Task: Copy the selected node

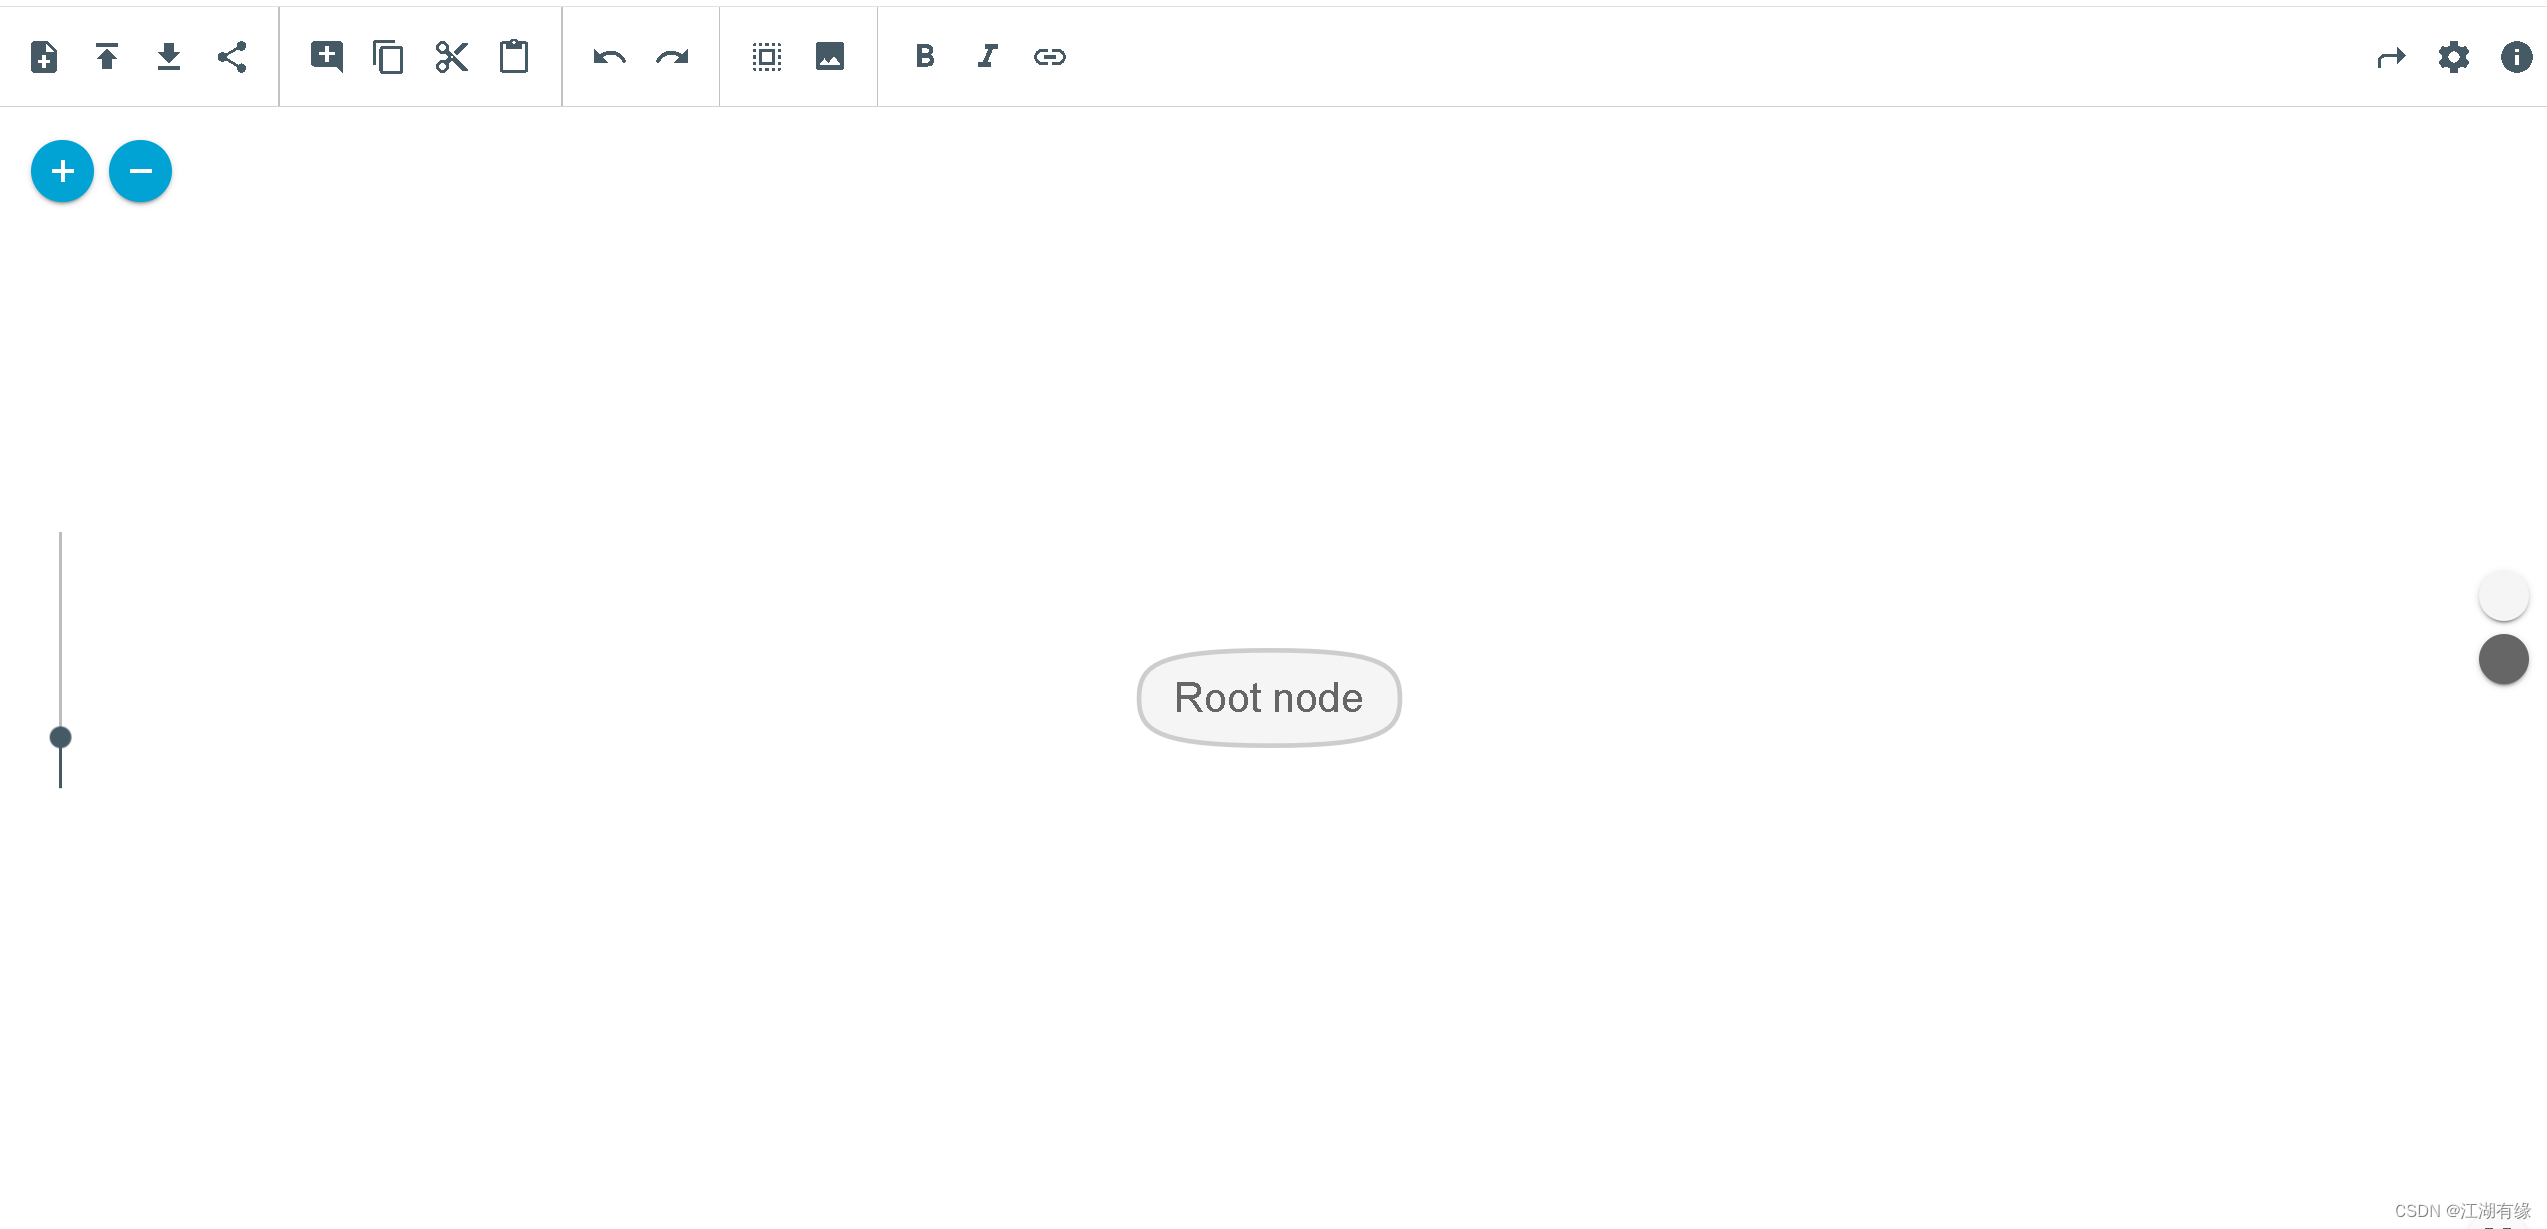Action: (388, 57)
